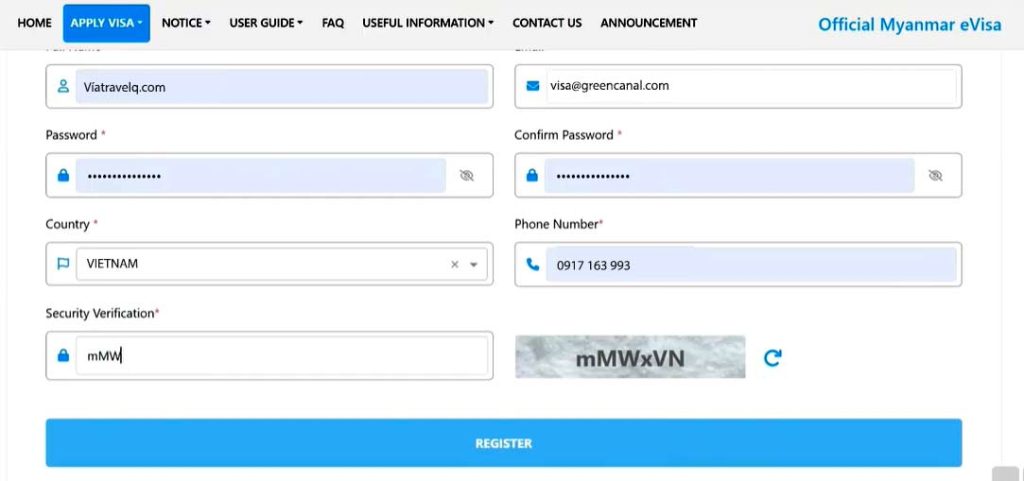The image size is (1024, 481).
Task: Focus the Confirm Password input field
Action: [729, 175]
